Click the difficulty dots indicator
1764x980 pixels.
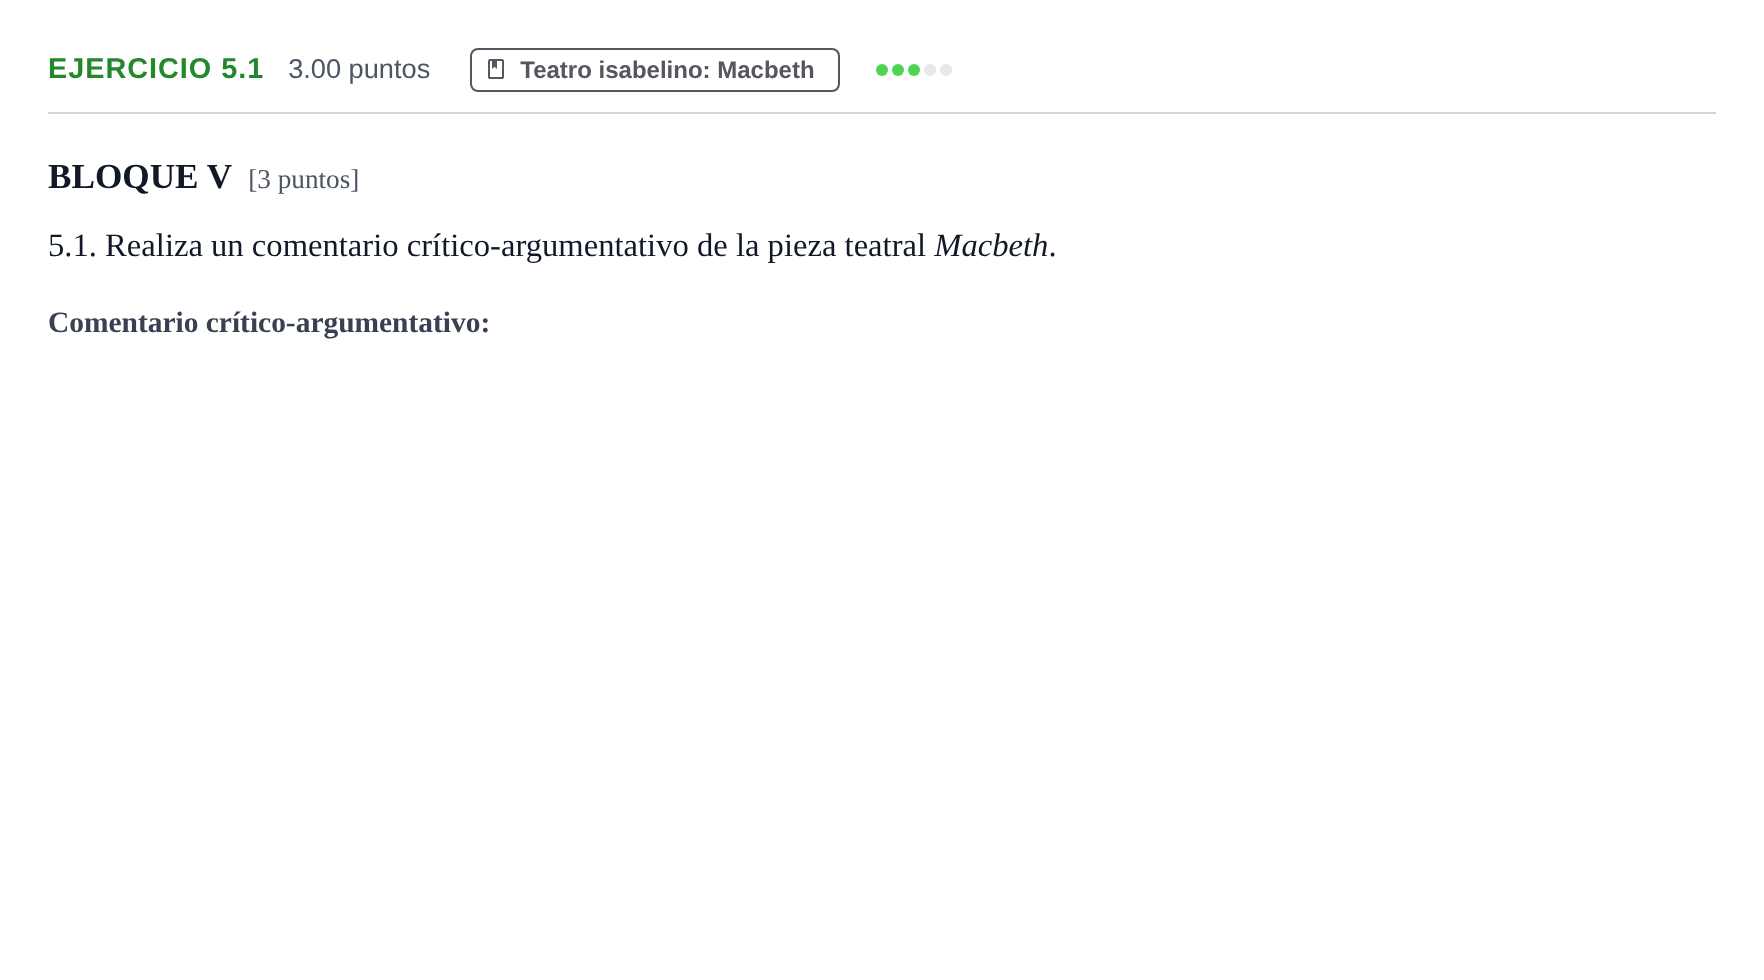(x=914, y=70)
